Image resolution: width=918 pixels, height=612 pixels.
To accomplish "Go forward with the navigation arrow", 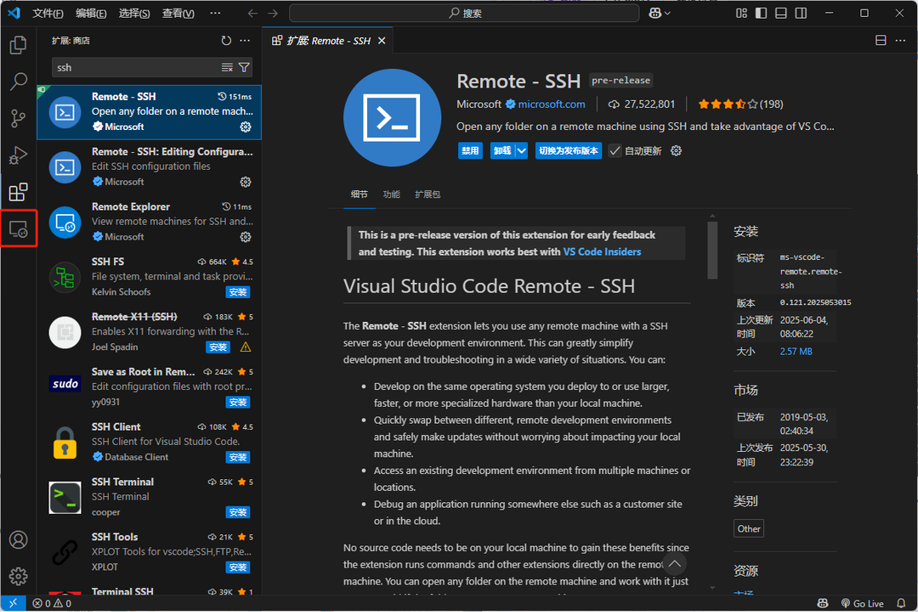I will [273, 13].
